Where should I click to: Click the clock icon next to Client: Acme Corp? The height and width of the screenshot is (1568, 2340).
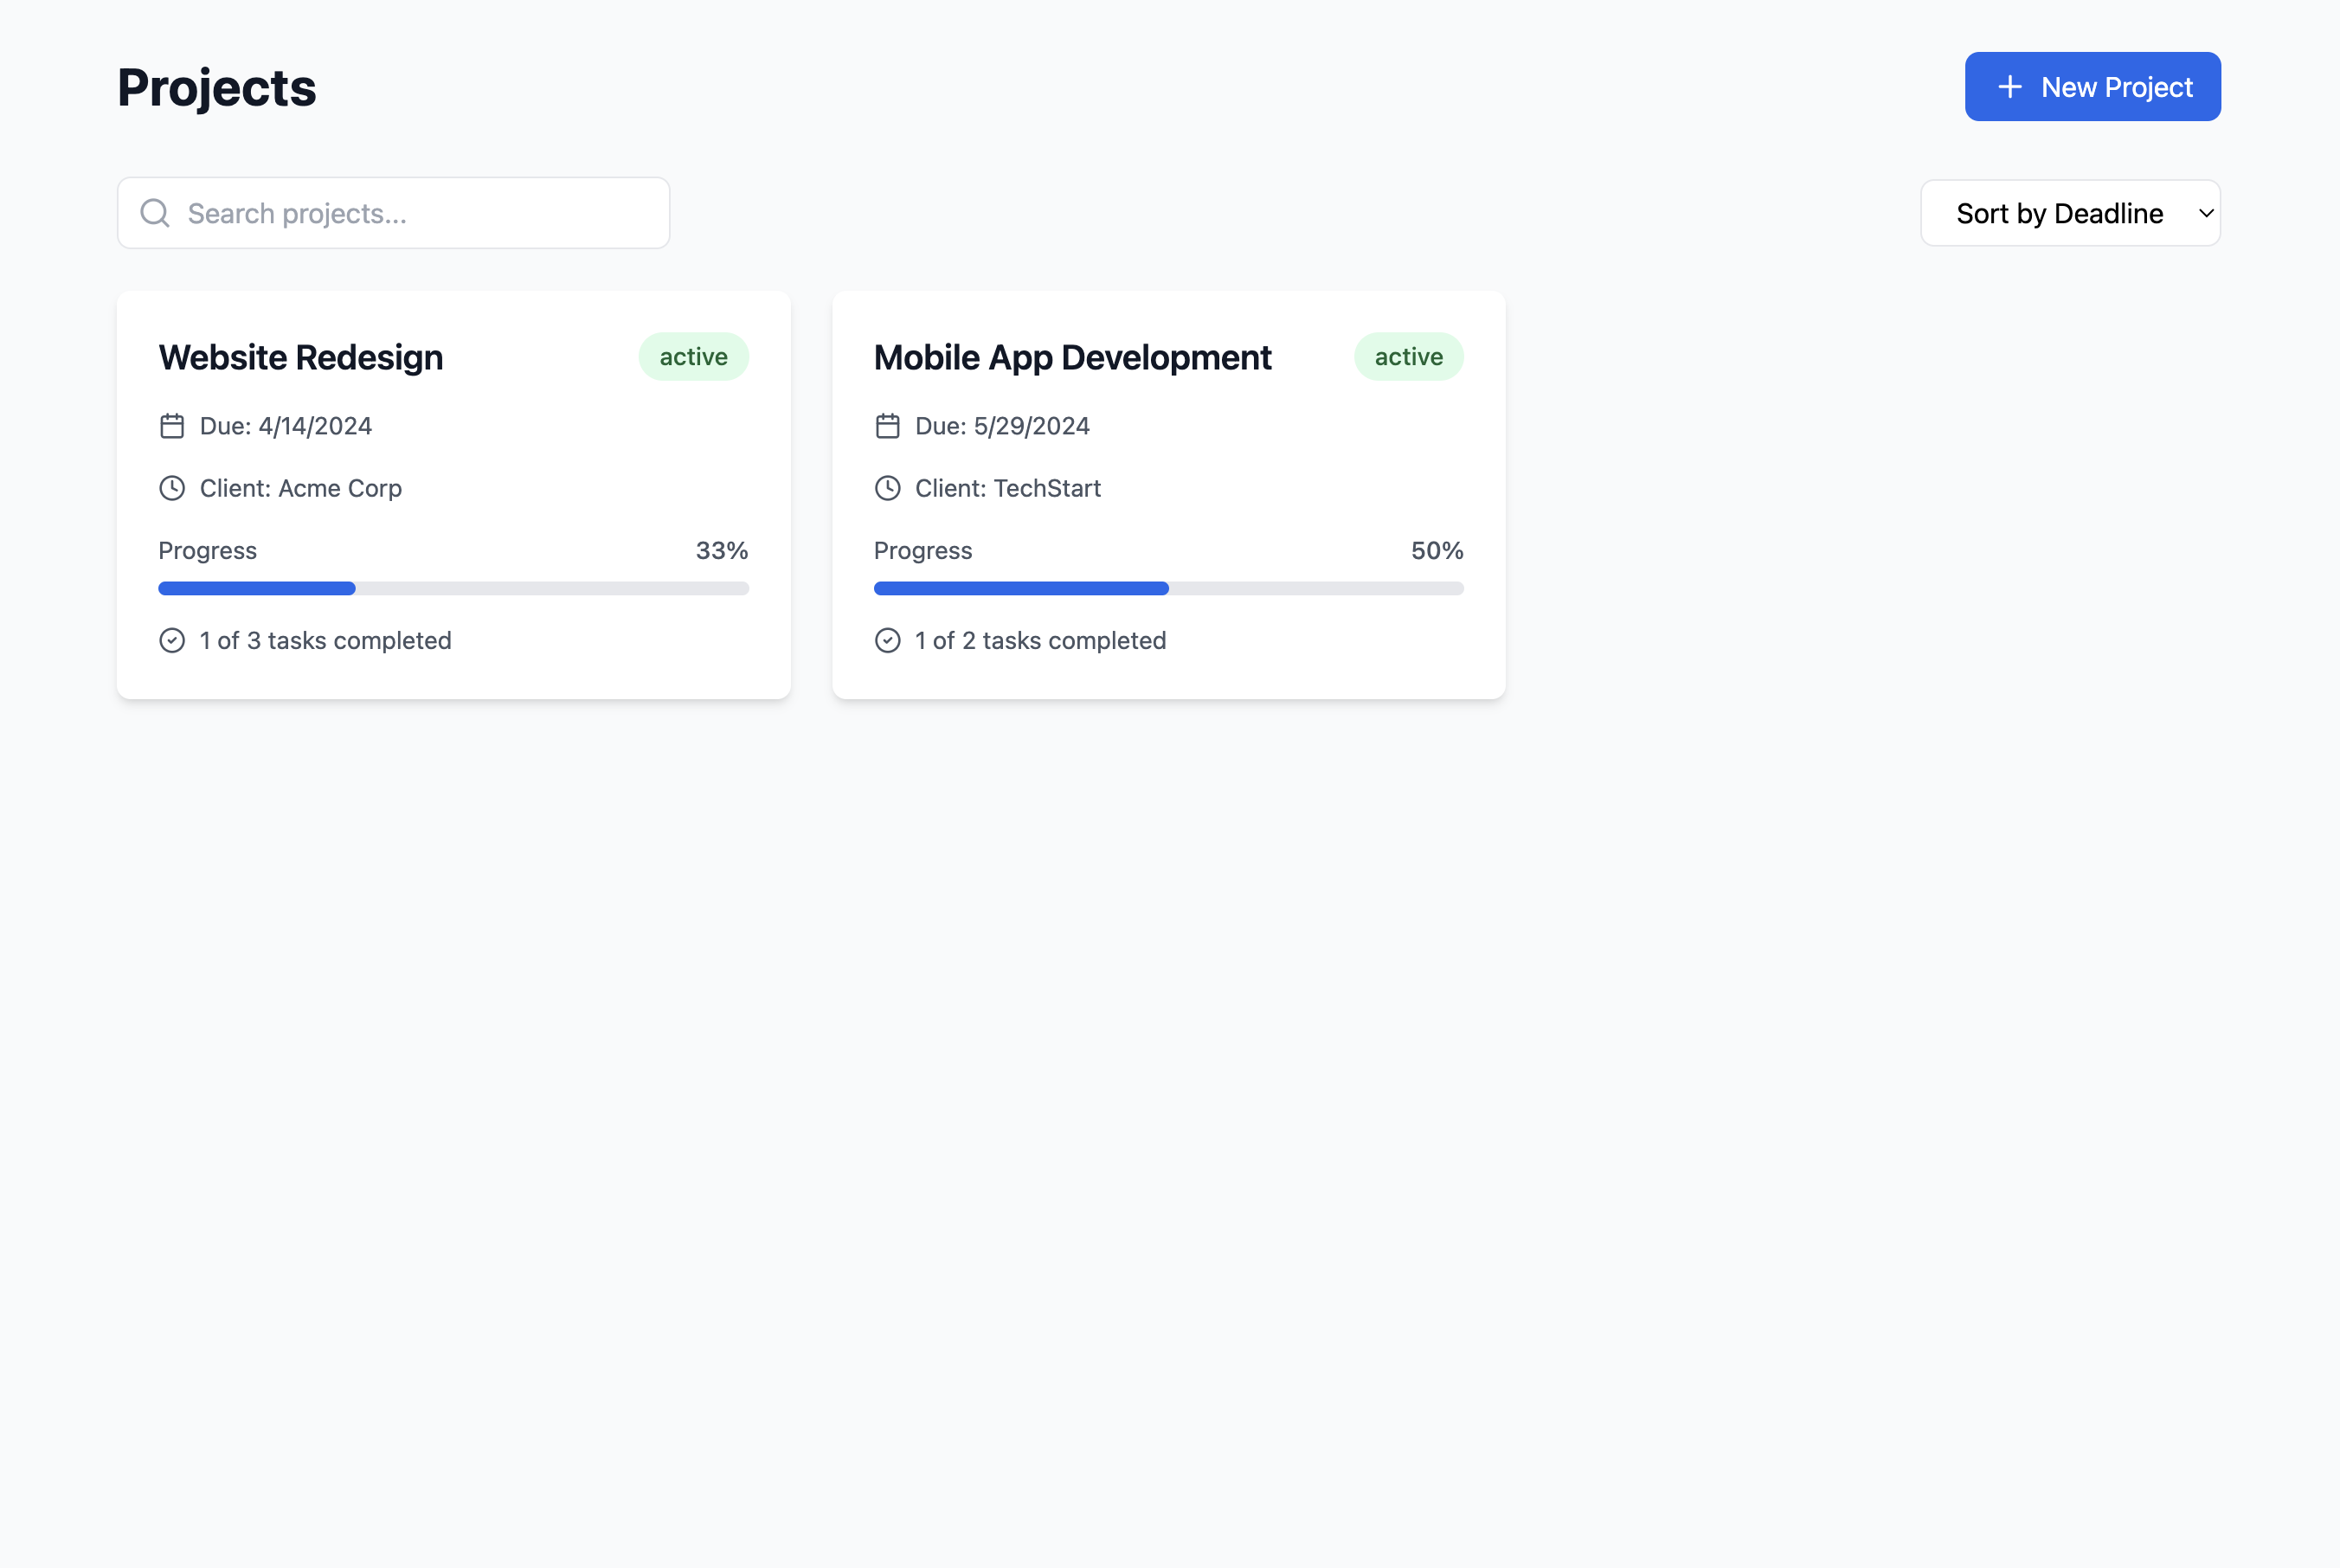172,488
